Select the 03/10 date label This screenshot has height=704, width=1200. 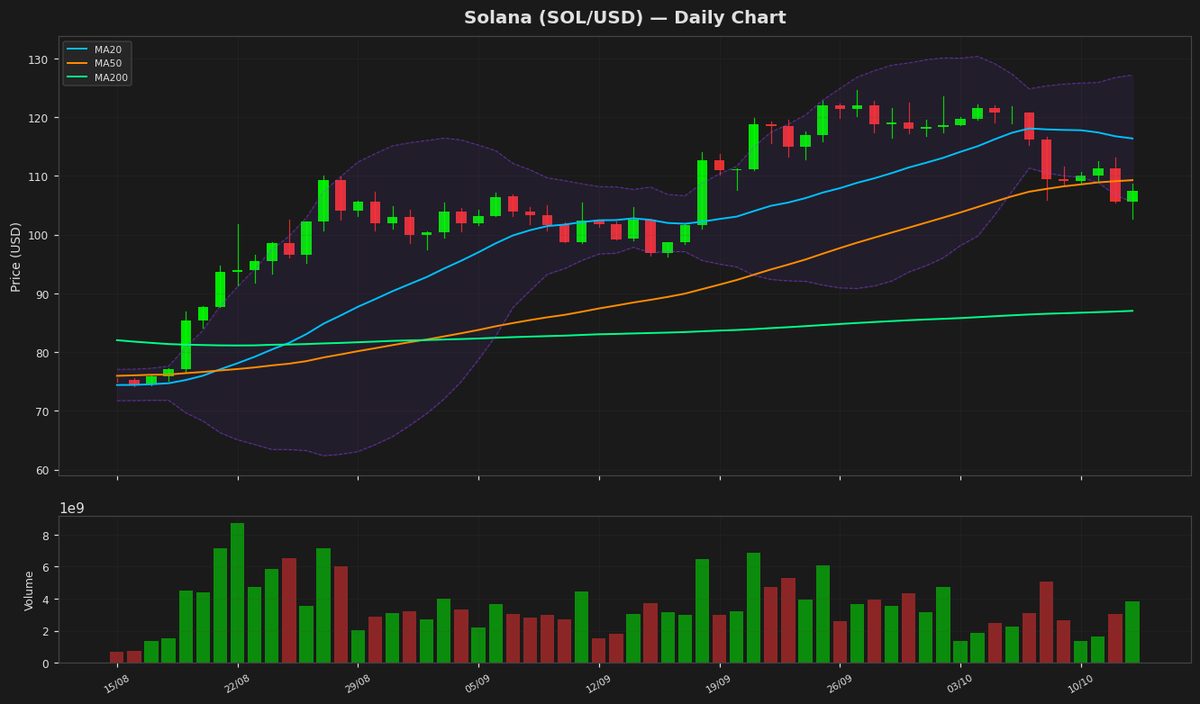[959, 684]
